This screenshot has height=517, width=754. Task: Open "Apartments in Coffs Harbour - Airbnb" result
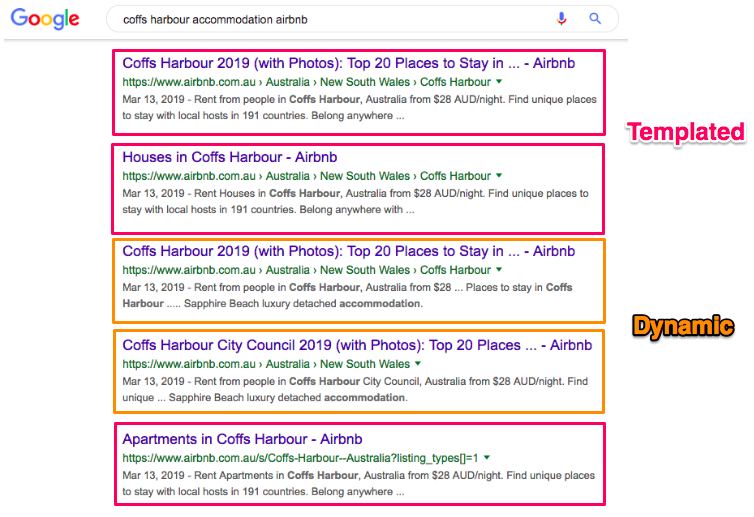pyautogui.click(x=242, y=439)
